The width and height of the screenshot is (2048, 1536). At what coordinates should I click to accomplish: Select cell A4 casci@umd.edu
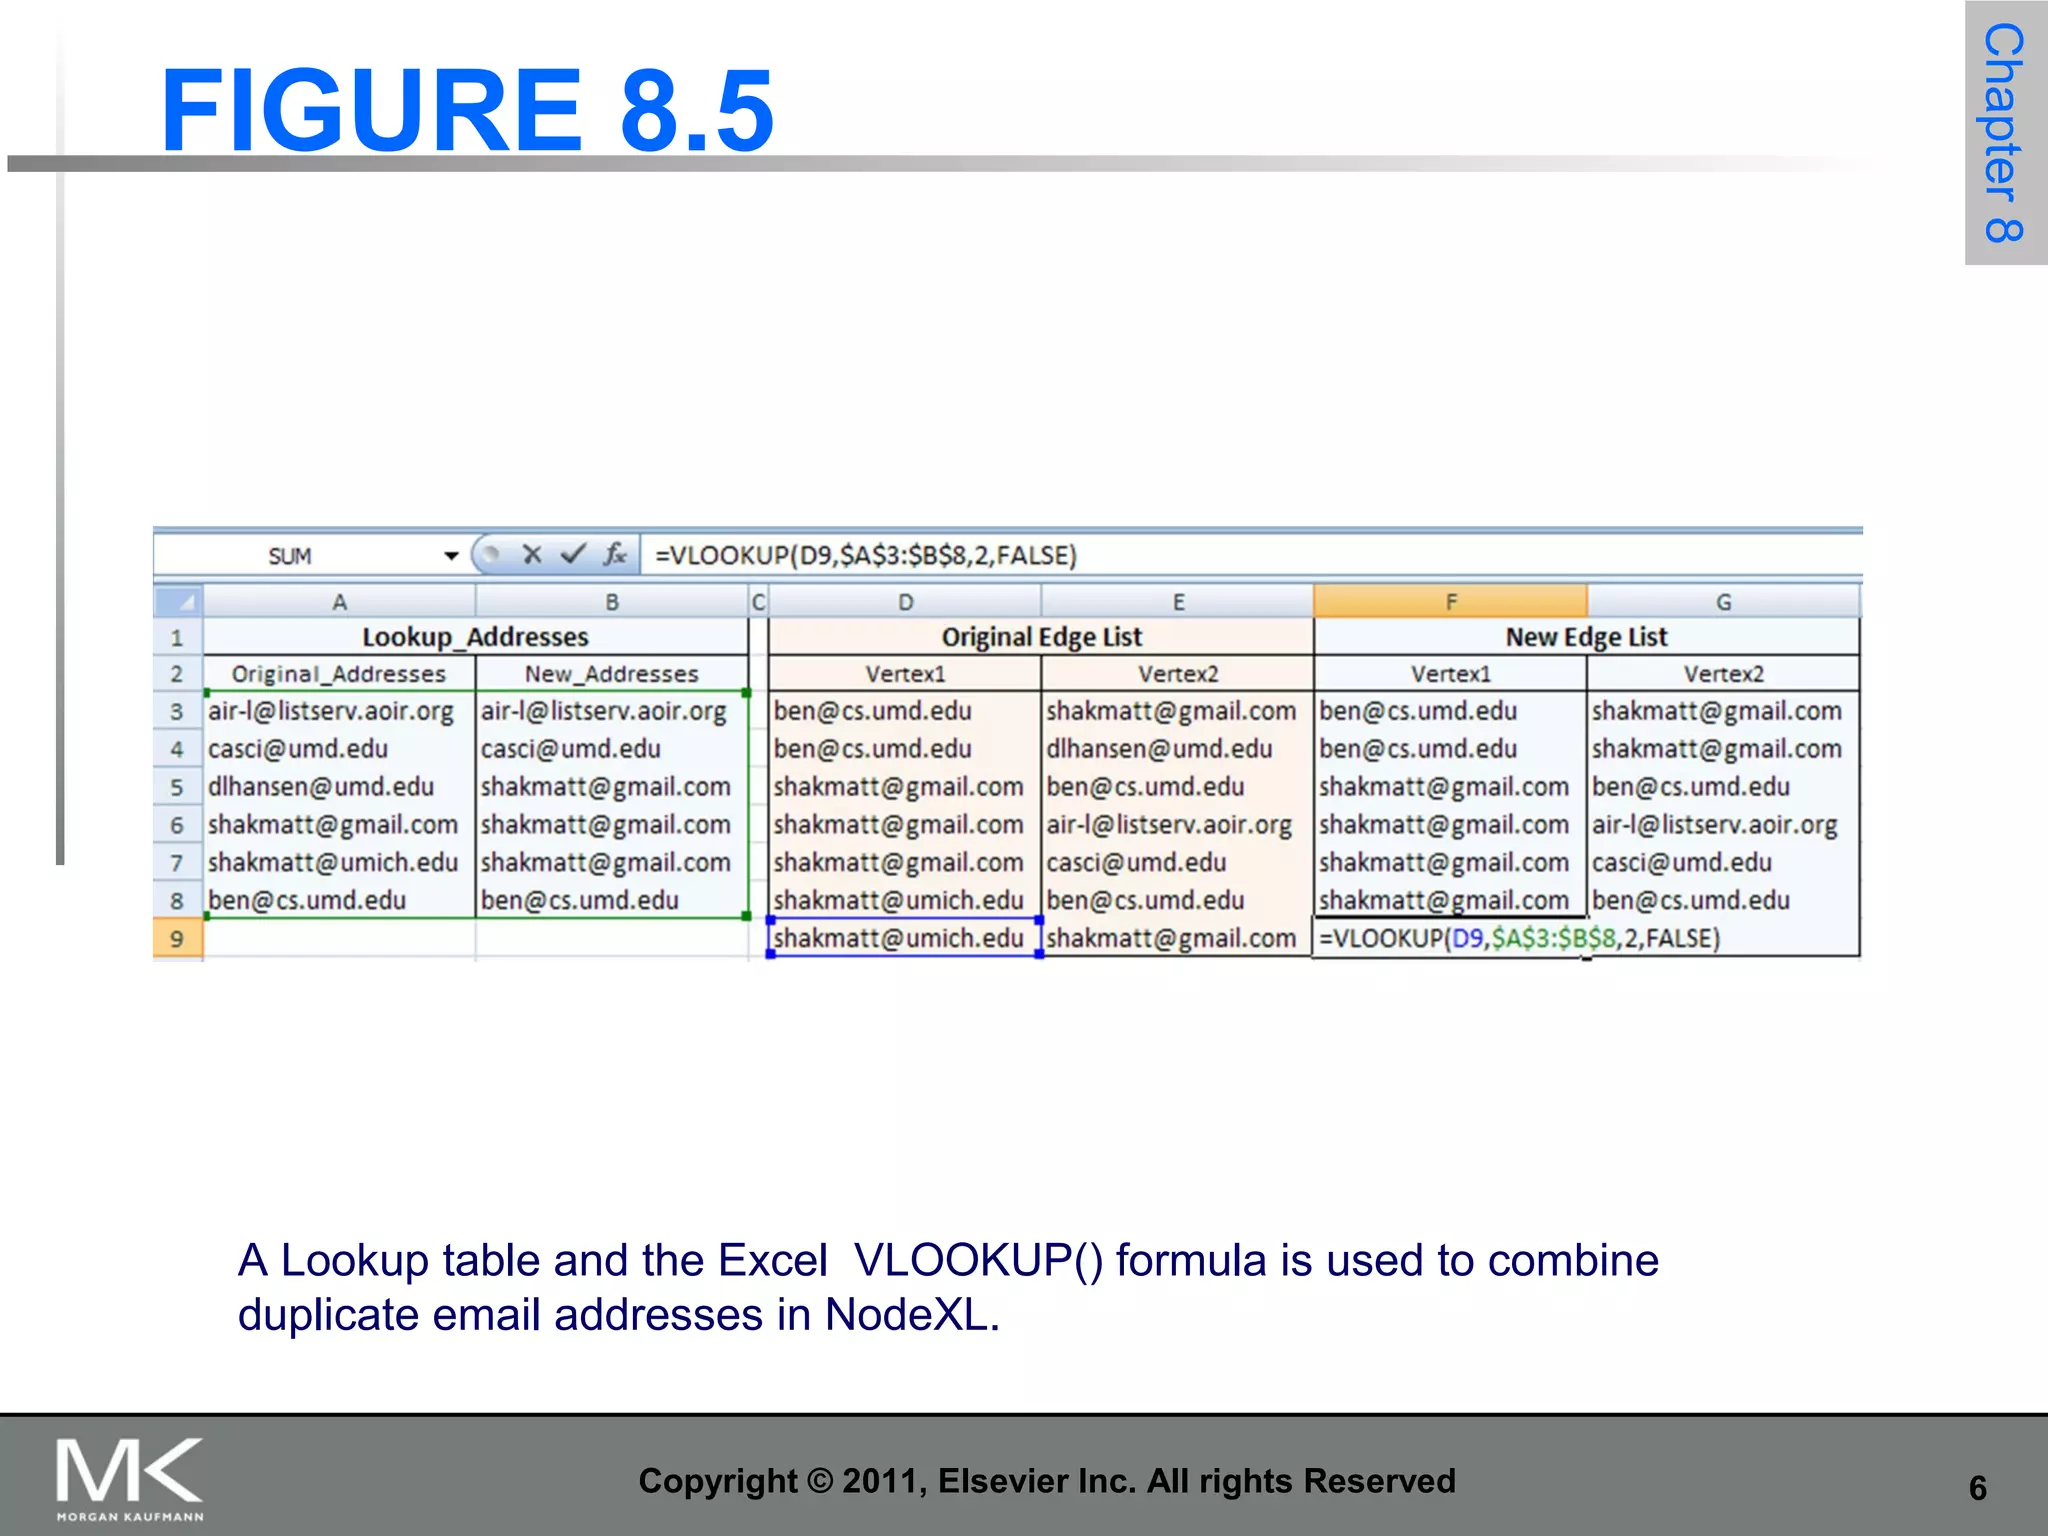coord(339,749)
